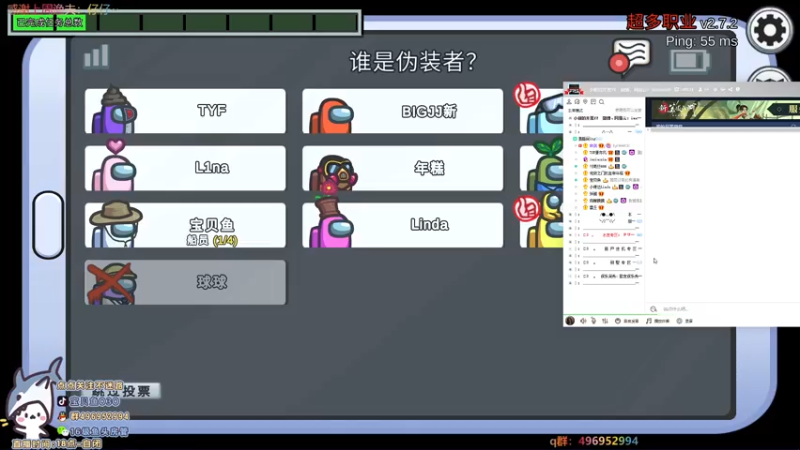Viewport: 800px width, 450px height.
Task: Click the user avatar in YY bottom bar
Action: point(570,321)
